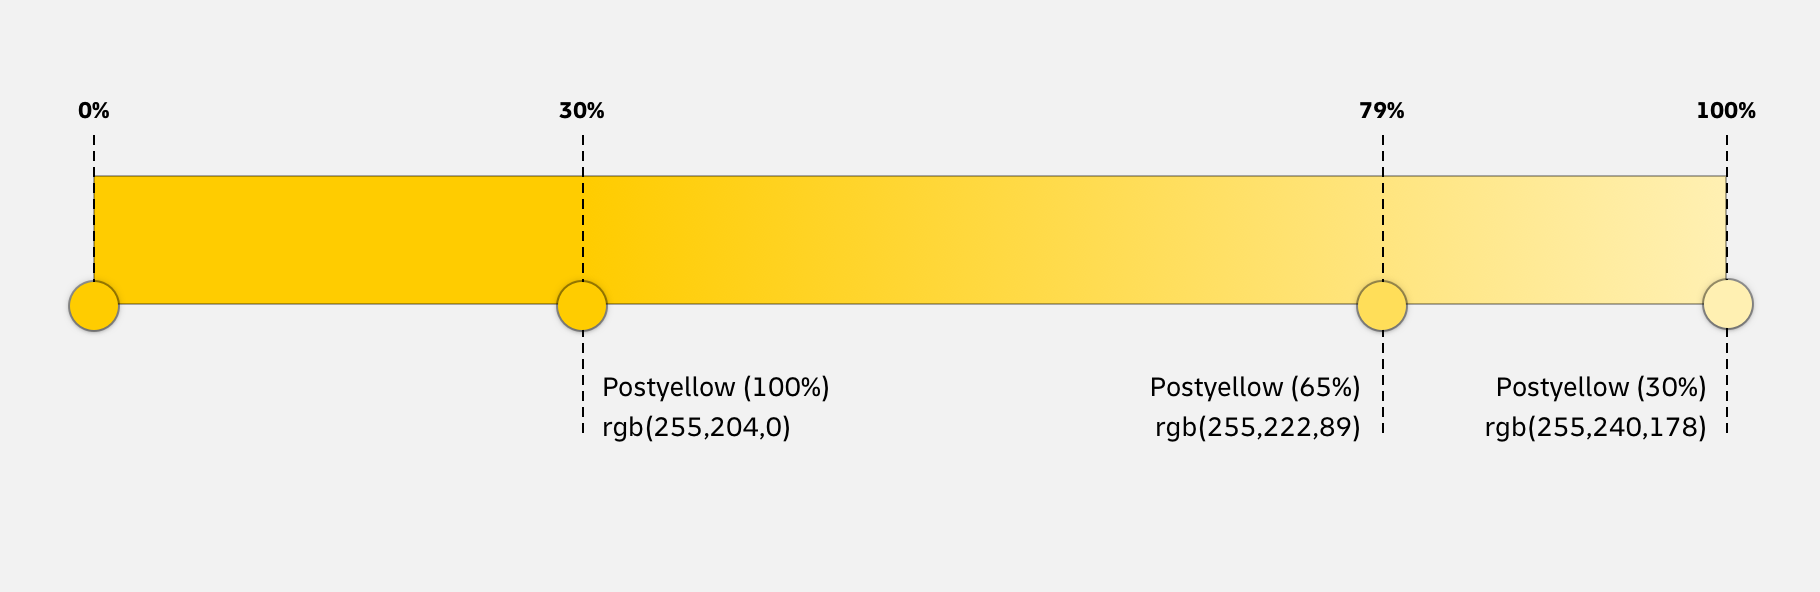This screenshot has width=1820, height=592.
Task: Click the 0% position label
Action: click(x=94, y=111)
